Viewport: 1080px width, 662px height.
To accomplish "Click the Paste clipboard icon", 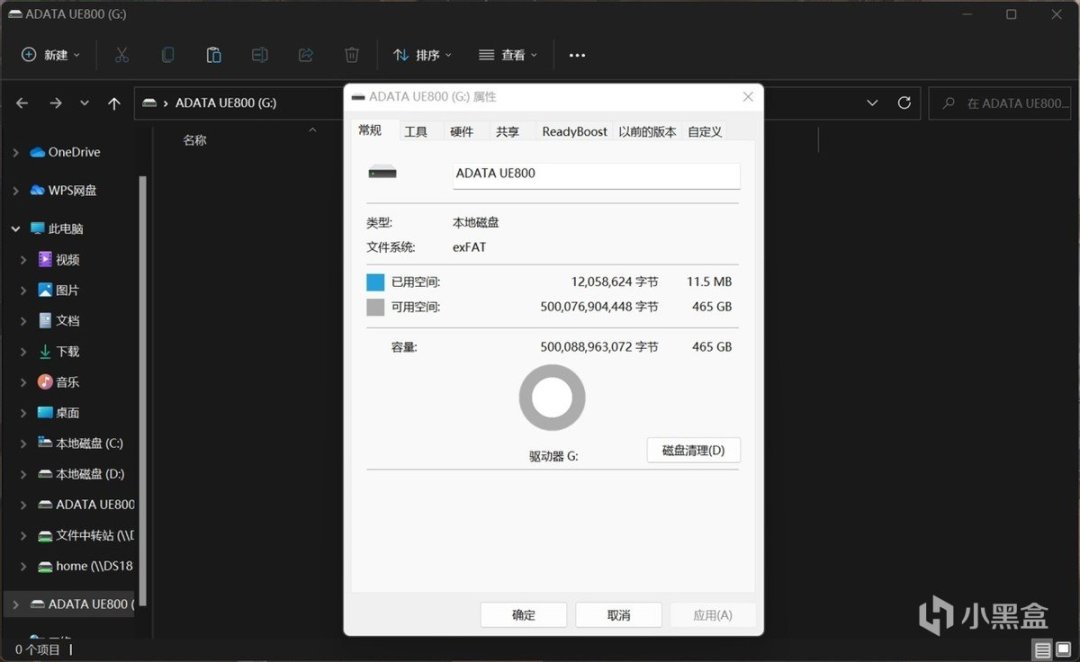I will point(214,55).
